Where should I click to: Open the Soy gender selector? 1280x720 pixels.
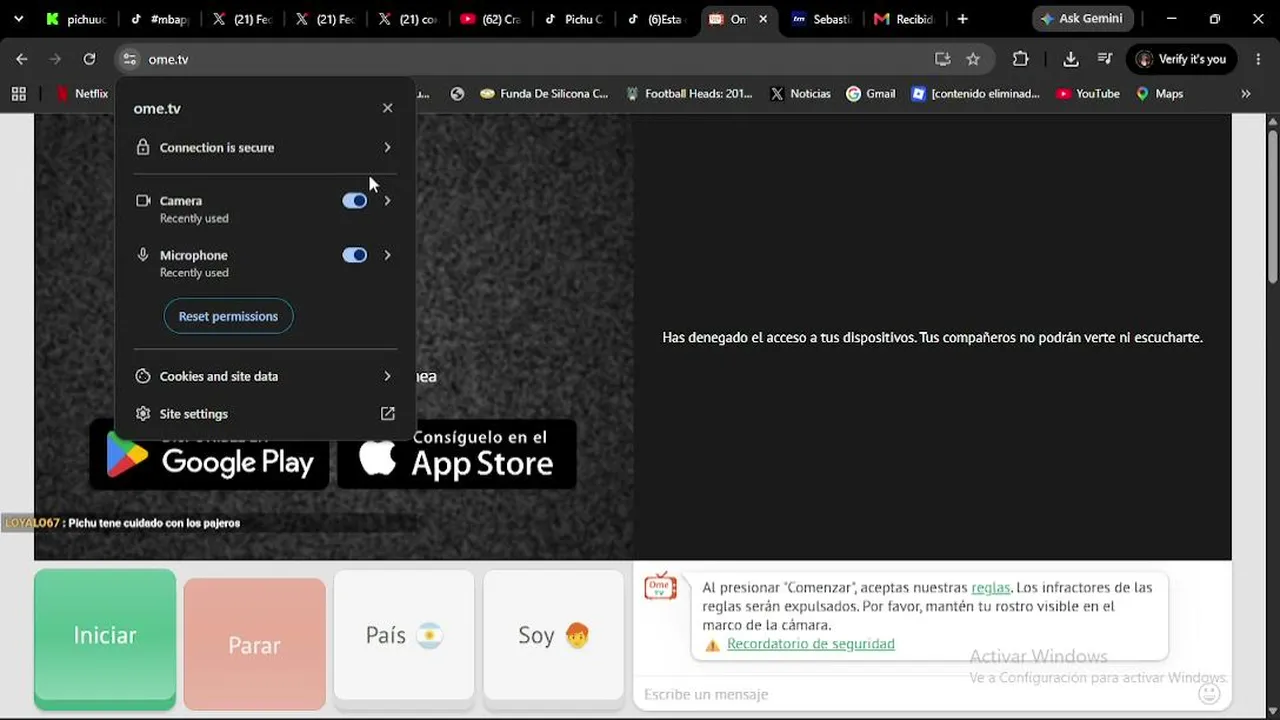pyautogui.click(x=554, y=636)
